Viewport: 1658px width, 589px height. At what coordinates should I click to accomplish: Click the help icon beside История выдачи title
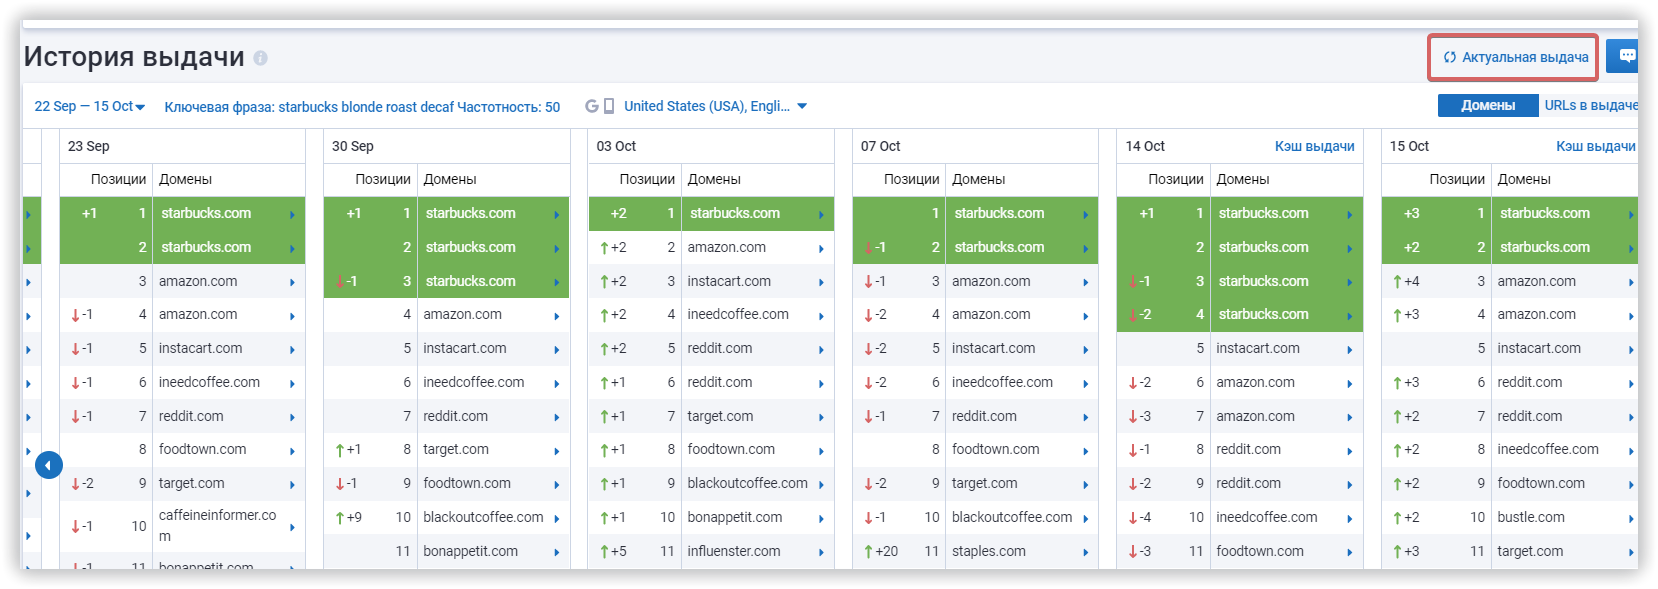click(261, 58)
